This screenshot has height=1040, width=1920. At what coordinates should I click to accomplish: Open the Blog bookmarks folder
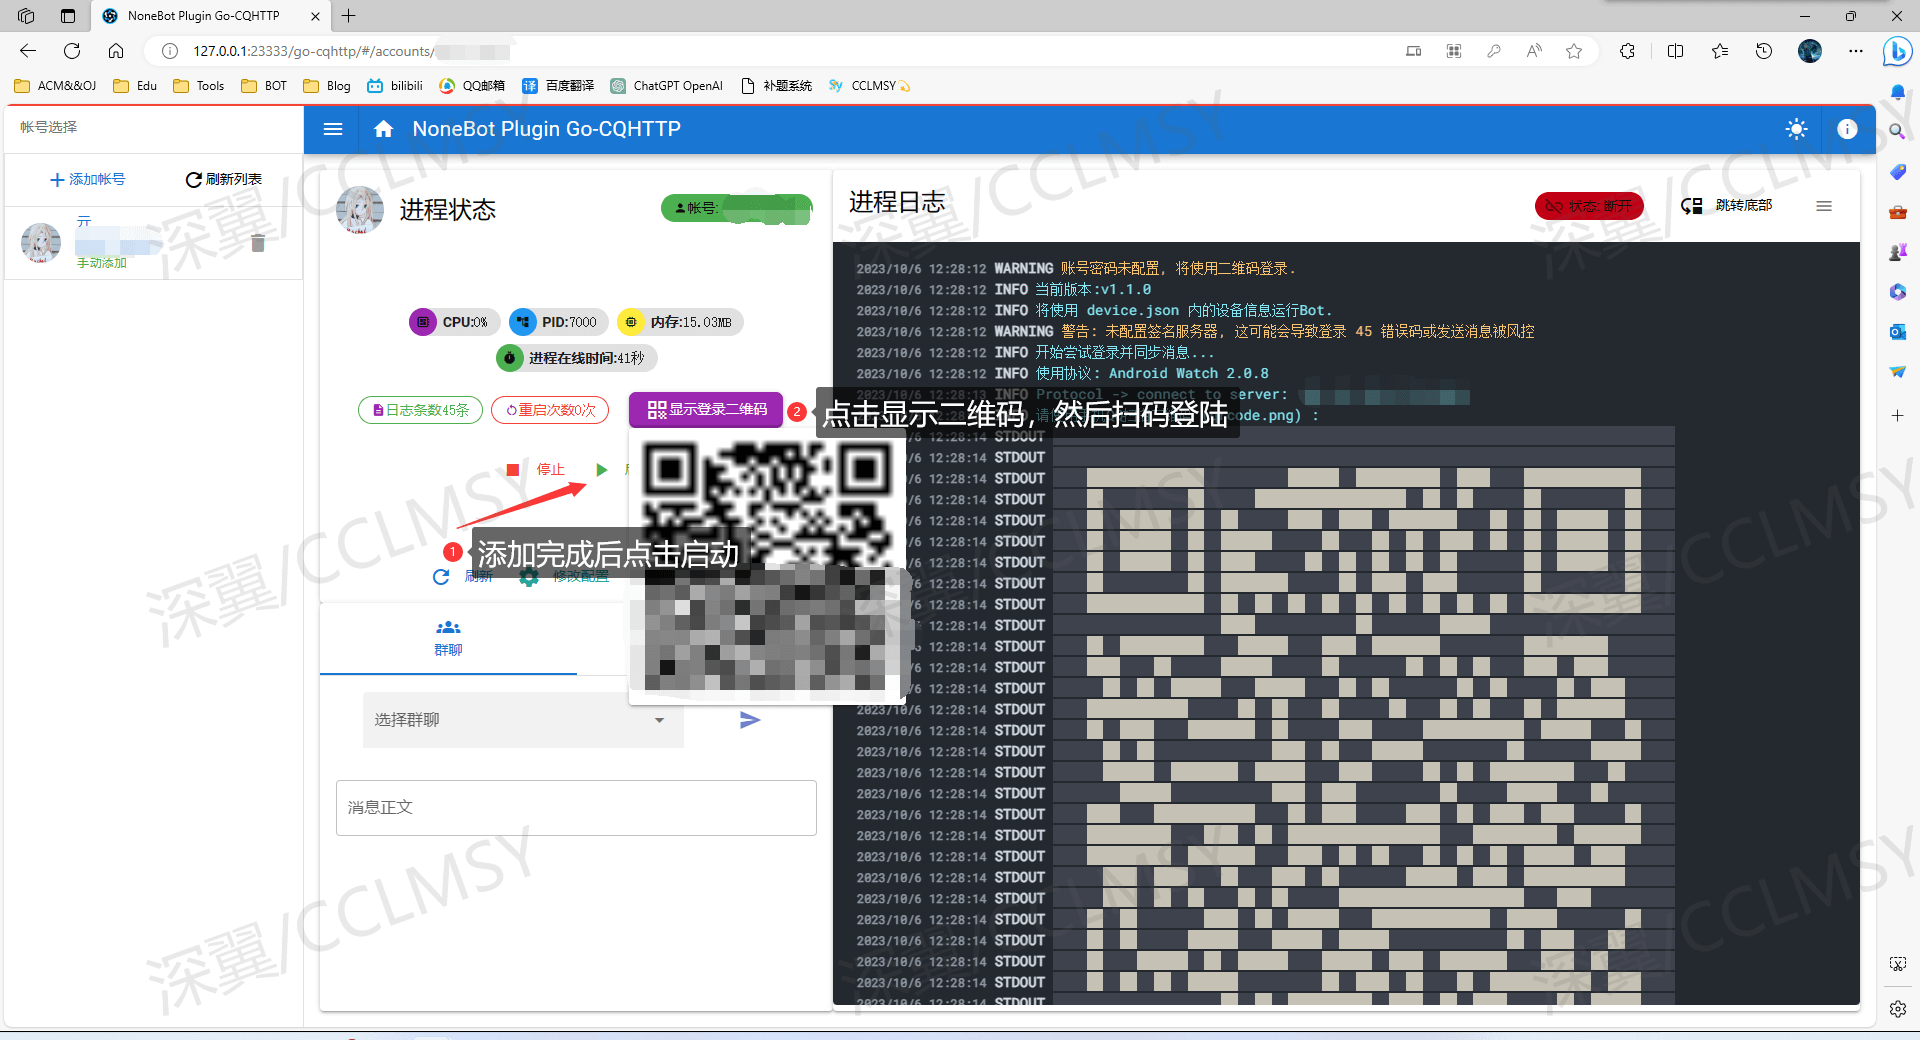pyautogui.click(x=327, y=86)
